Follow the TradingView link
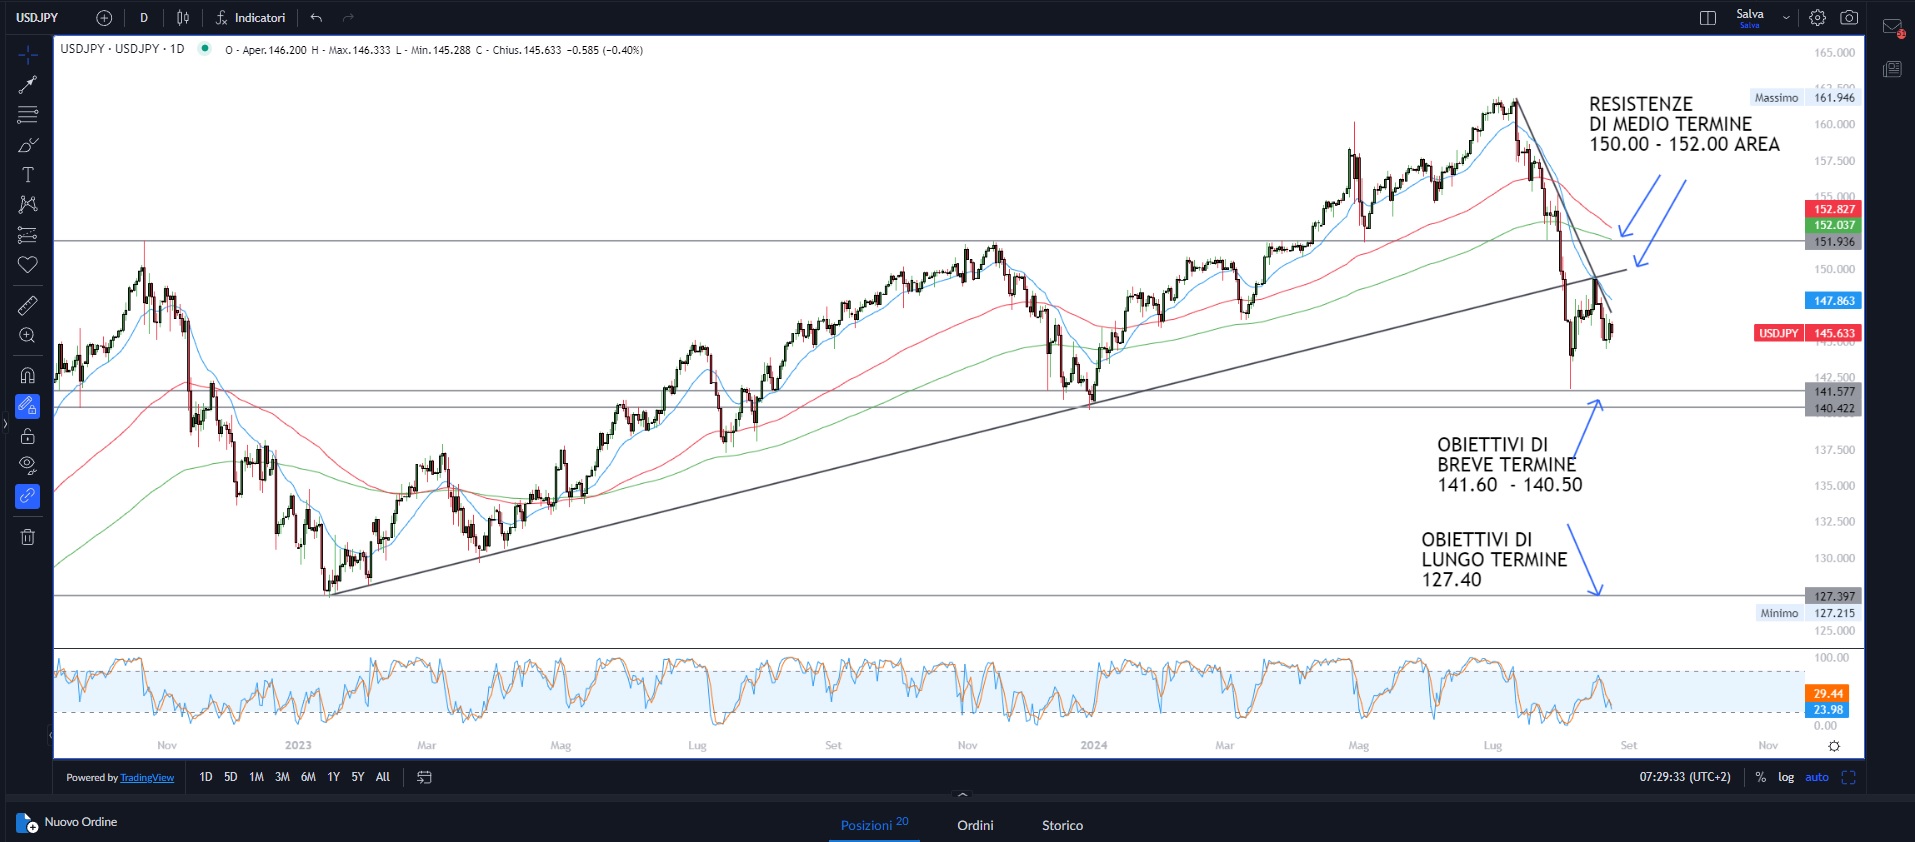 (147, 778)
